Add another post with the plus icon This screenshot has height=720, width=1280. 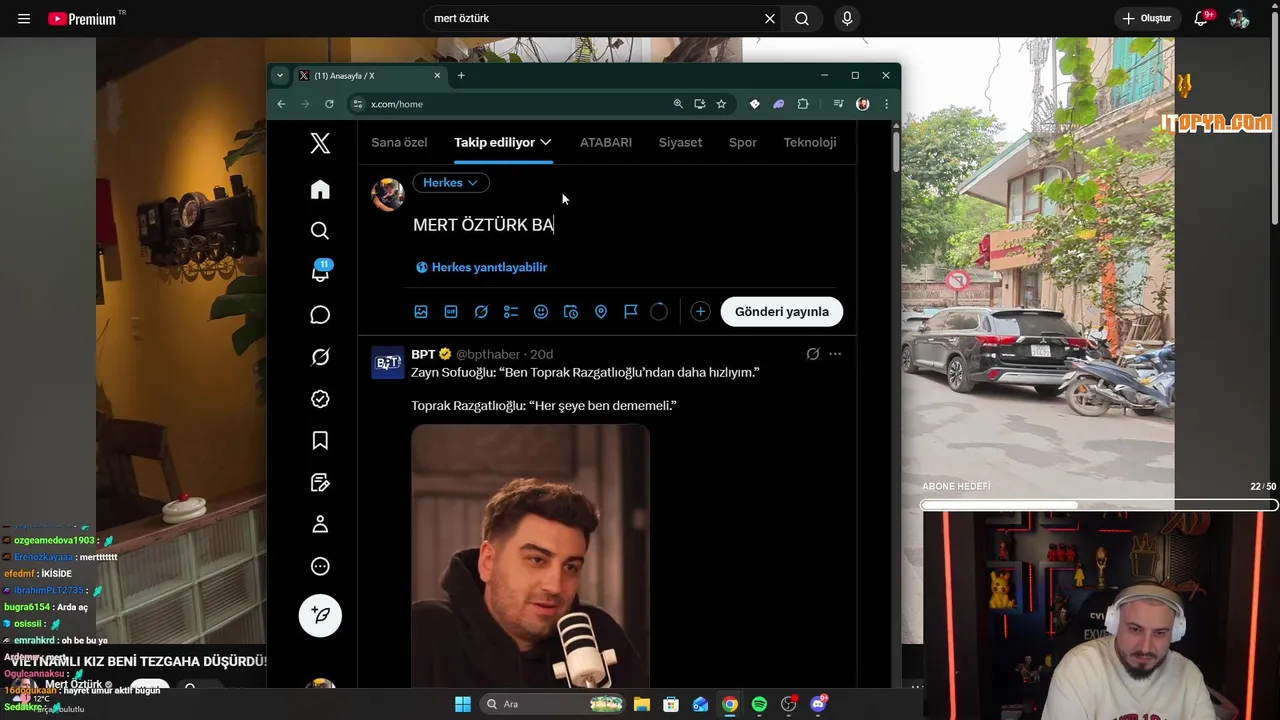click(x=700, y=312)
